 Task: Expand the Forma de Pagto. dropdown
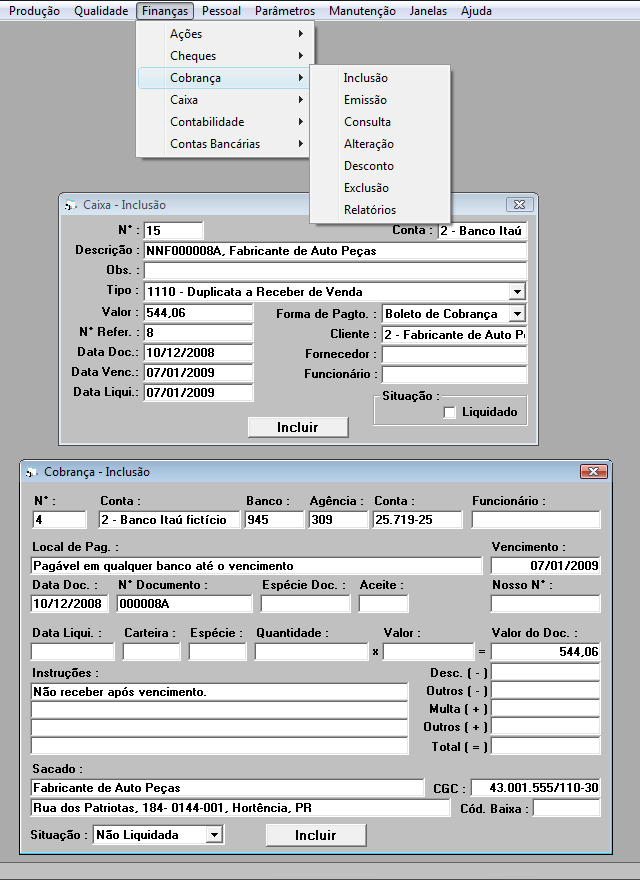pyautogui.click(x=516, y=314)
